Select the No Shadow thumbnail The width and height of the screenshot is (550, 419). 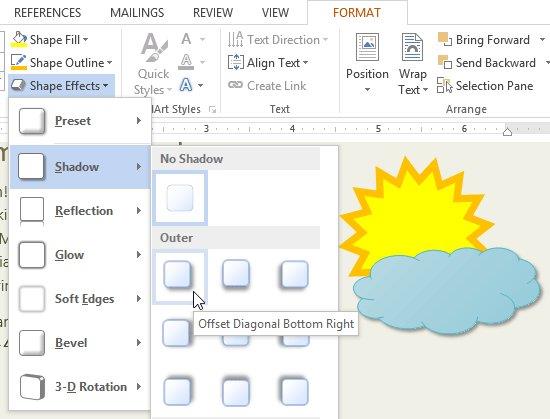pos(180,198)
